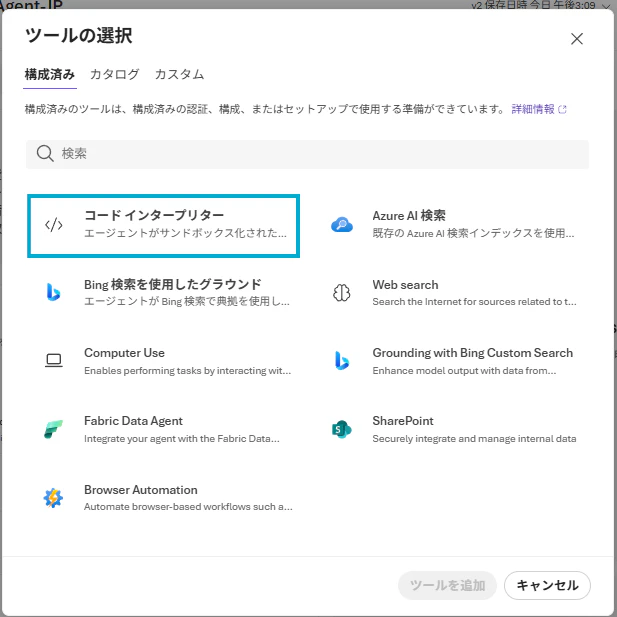Click the SharePoint logo icon

click(x=342, y=429)
